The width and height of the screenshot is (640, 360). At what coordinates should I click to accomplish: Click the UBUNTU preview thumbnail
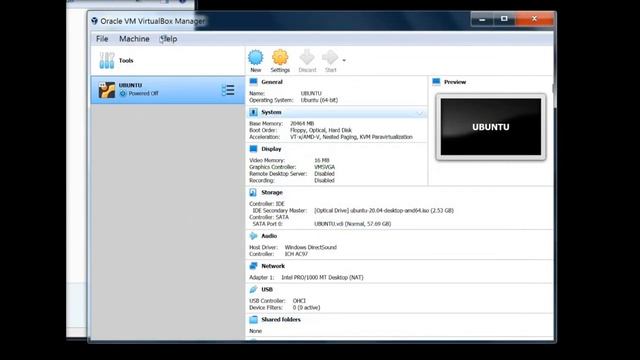coord(491,127)
